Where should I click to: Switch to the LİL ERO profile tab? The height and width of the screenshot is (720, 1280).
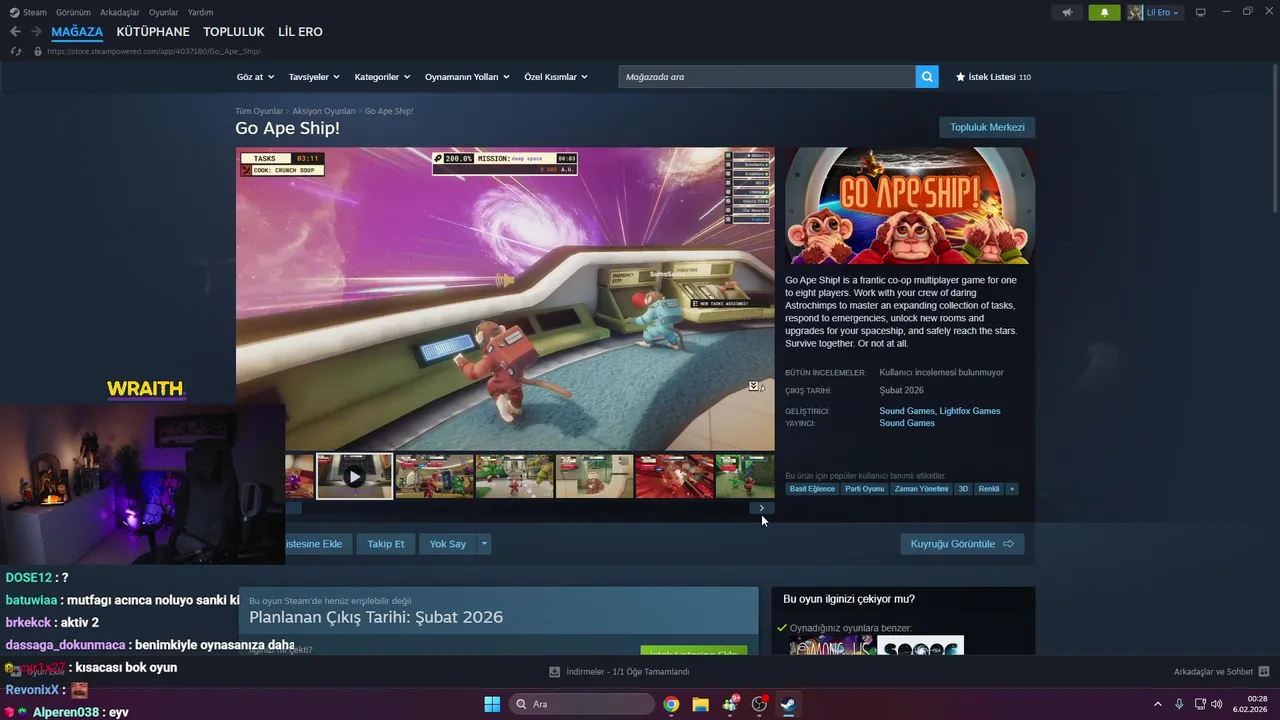pyautogui.click(x=300, y=32)
